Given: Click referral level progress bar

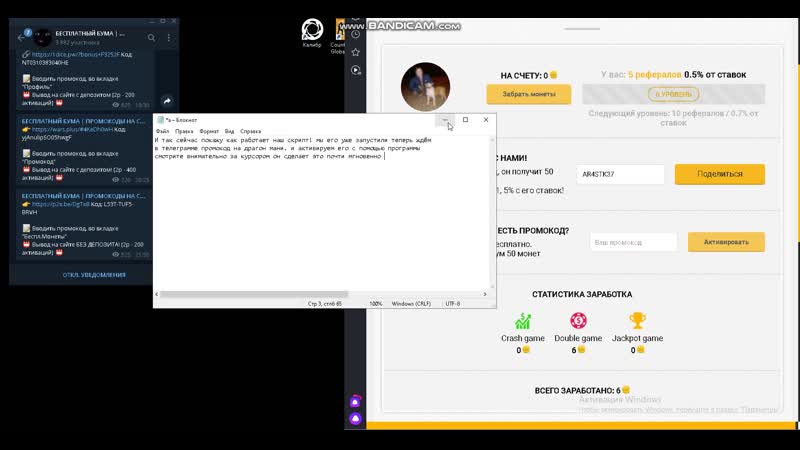Looking at the screenshot, I should (673, 94).
